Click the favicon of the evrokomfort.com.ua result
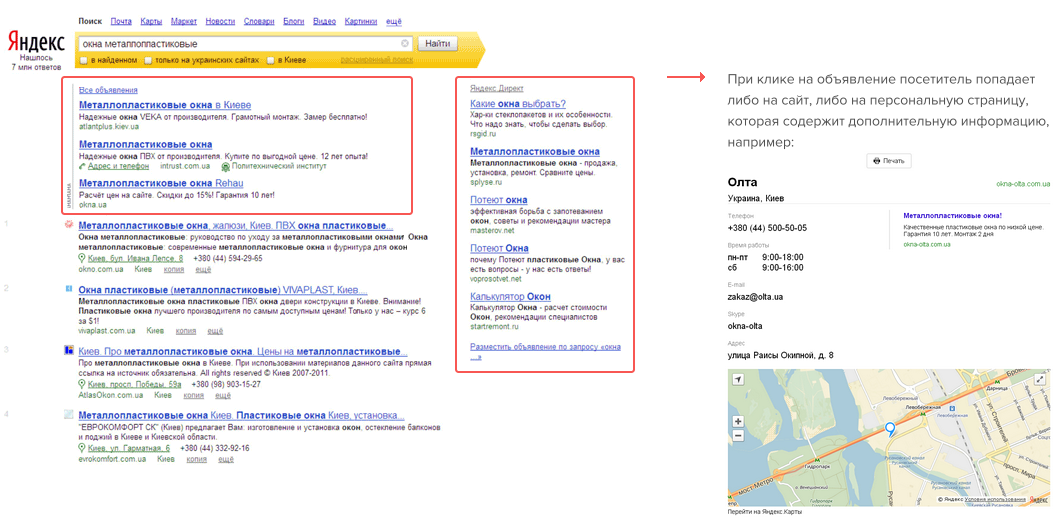 coord(68,414)
